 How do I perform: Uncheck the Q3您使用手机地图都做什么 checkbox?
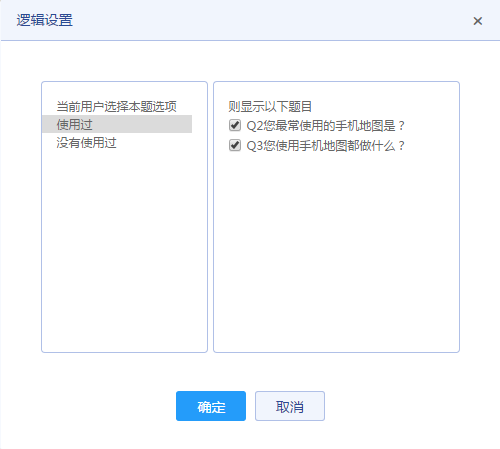[235, 145]
